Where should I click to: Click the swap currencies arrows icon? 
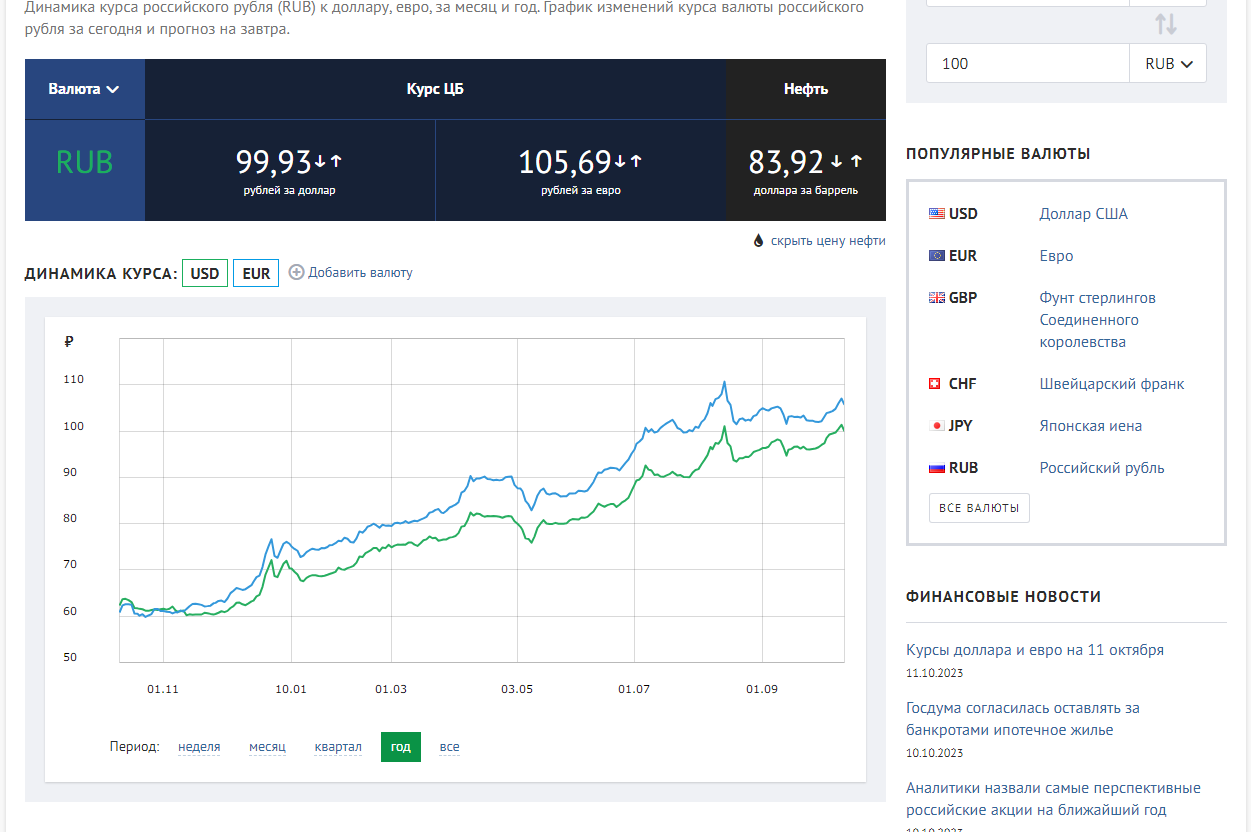(1166, 24)
